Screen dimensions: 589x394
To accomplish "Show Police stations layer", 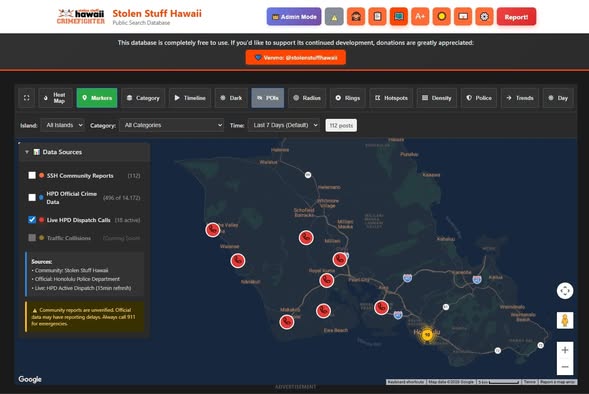I will click(479, 98).
